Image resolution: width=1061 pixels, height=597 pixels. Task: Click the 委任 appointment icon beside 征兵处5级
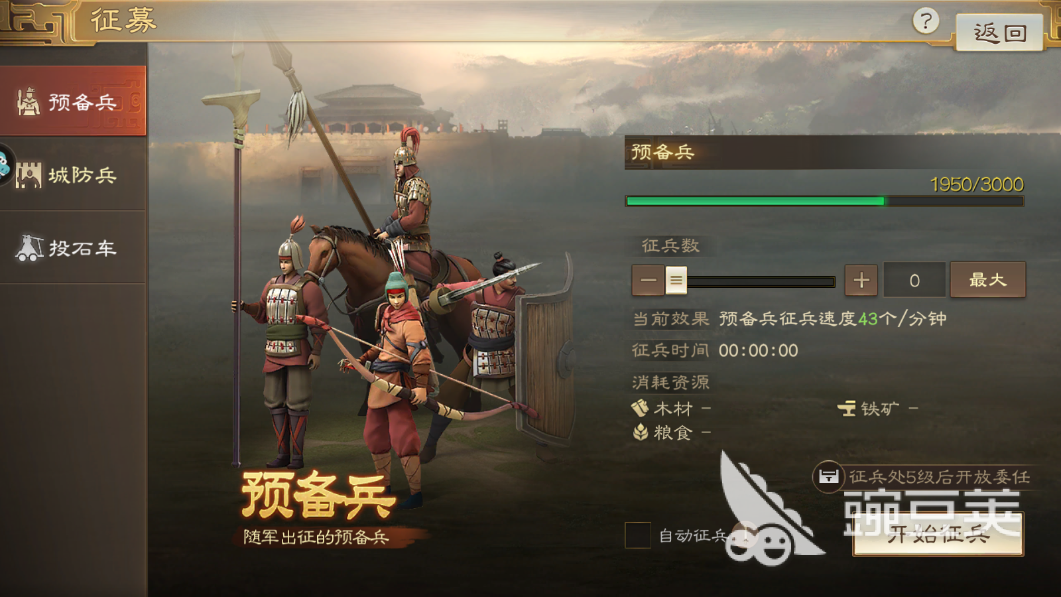(x=828, y=477)
